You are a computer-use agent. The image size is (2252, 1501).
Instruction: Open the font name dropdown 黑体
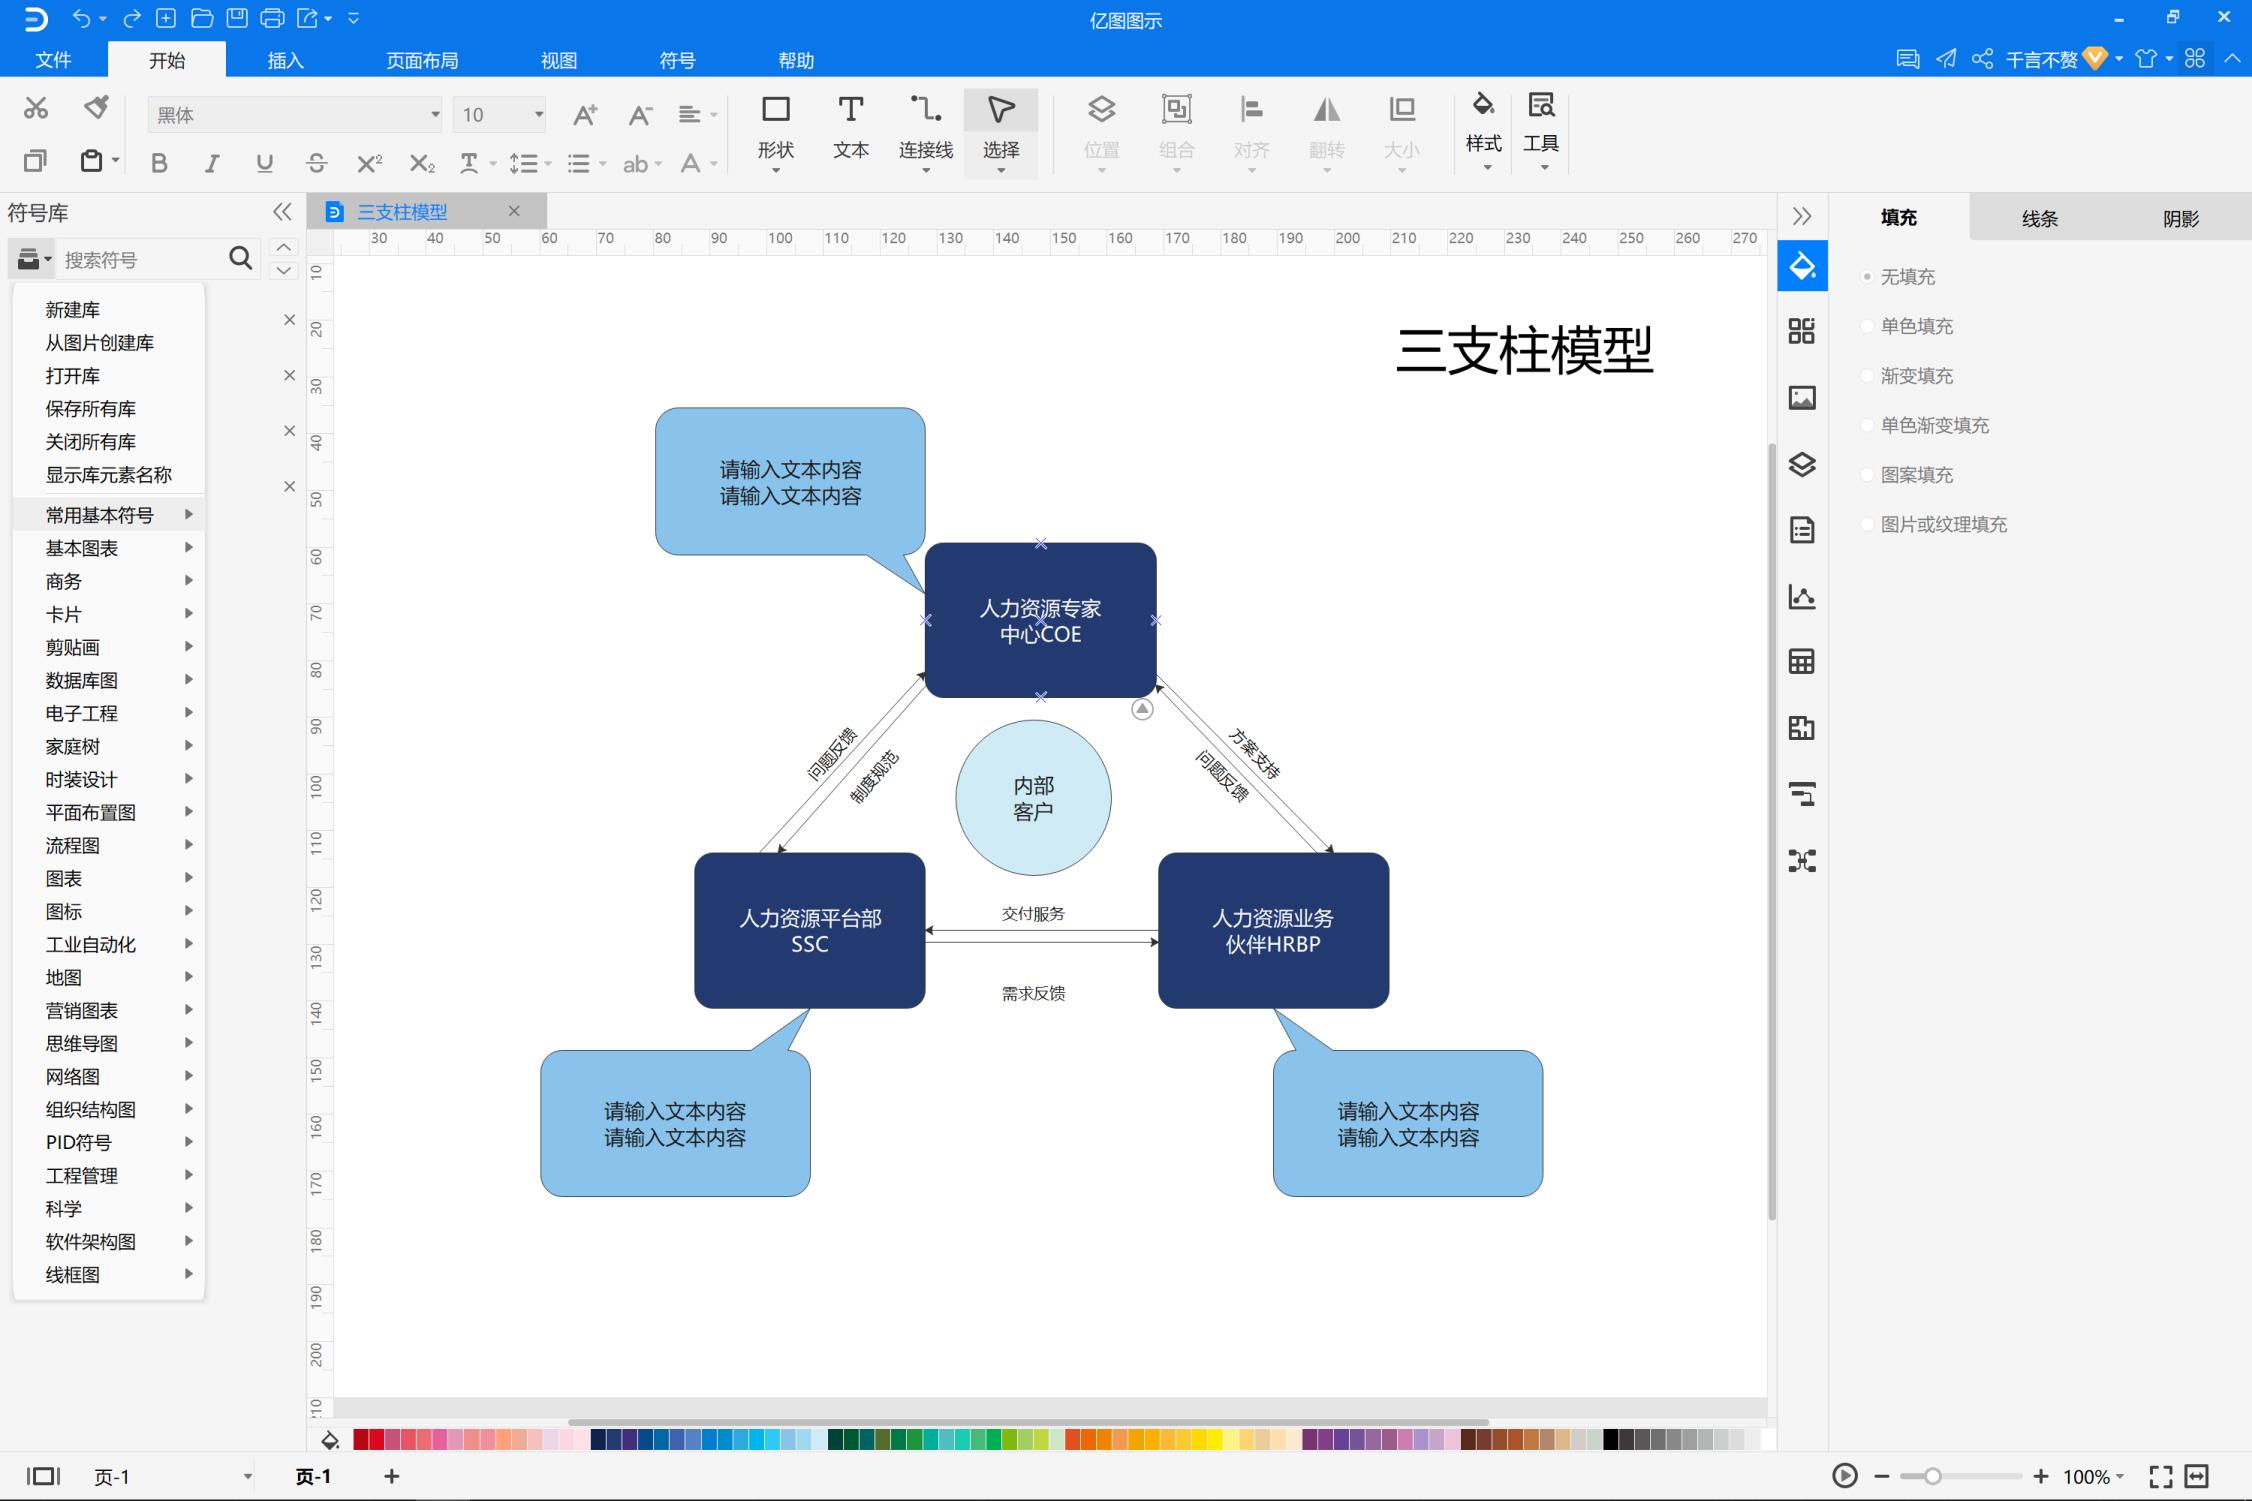tap(434, 115)
